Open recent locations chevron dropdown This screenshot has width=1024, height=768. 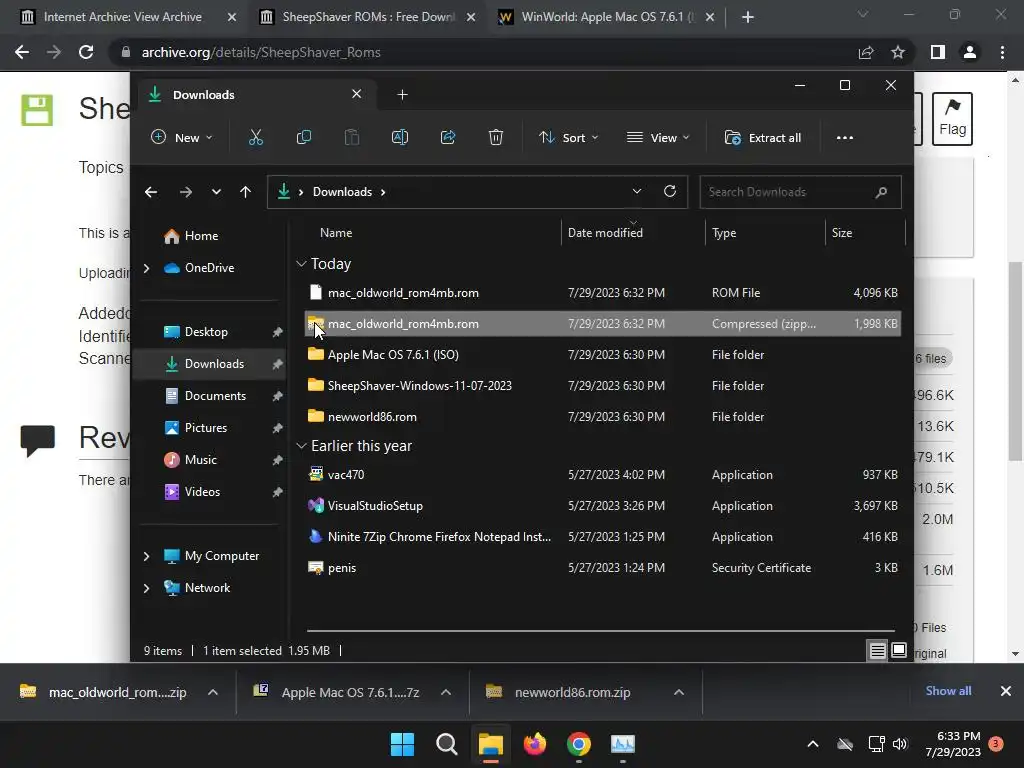tap(216, 192)
